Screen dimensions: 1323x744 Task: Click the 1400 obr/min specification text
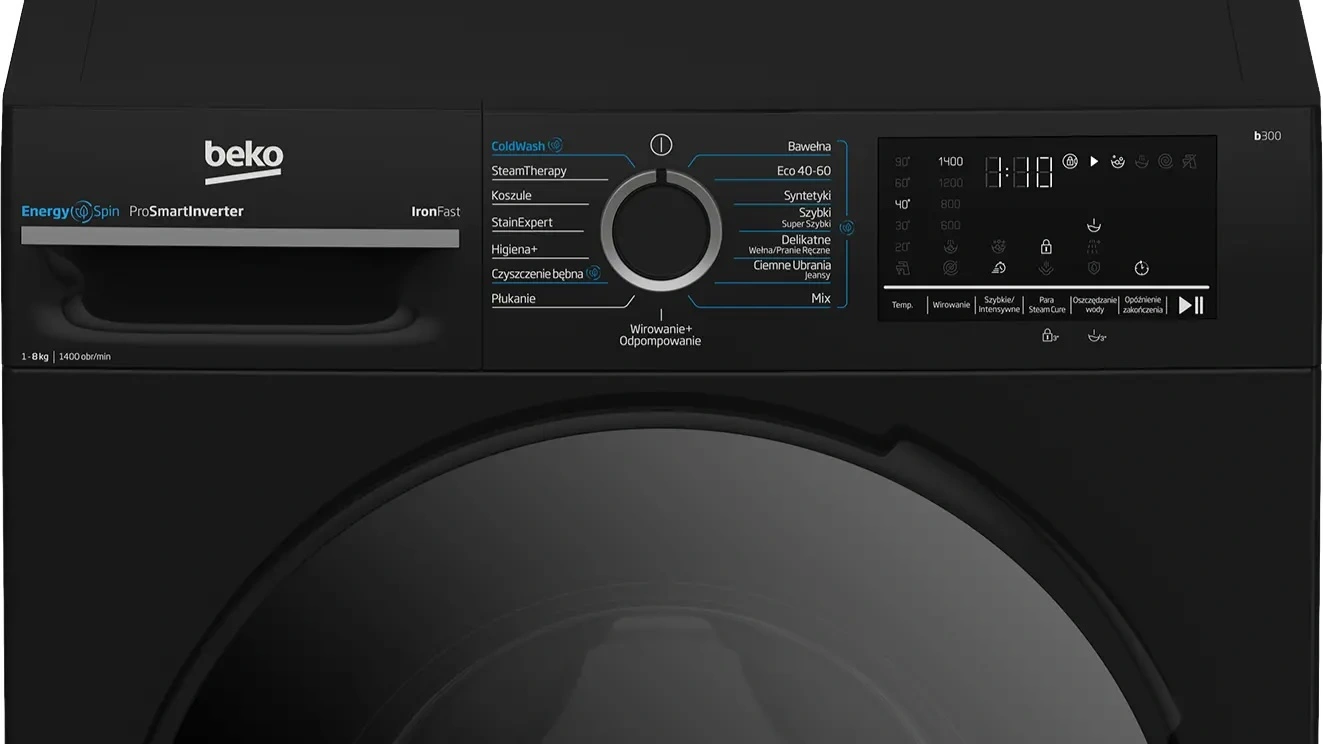(85, 357)
